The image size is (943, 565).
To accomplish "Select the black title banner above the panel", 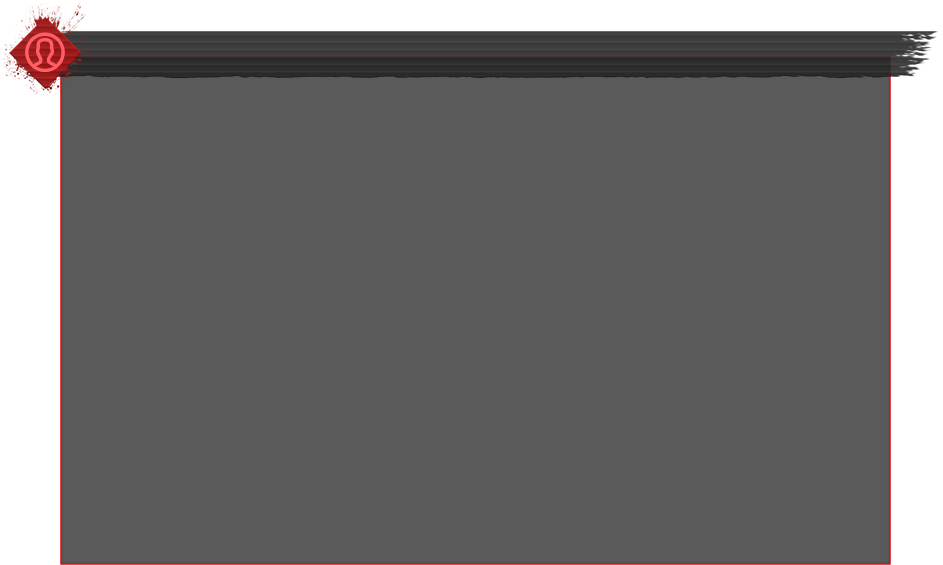I will (x=499, y=54).
